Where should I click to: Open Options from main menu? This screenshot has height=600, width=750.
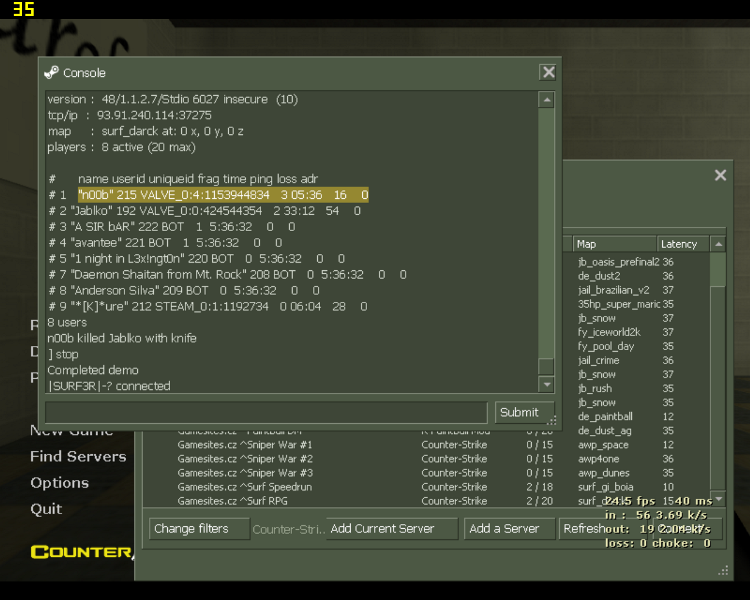[x=60, y=483]
